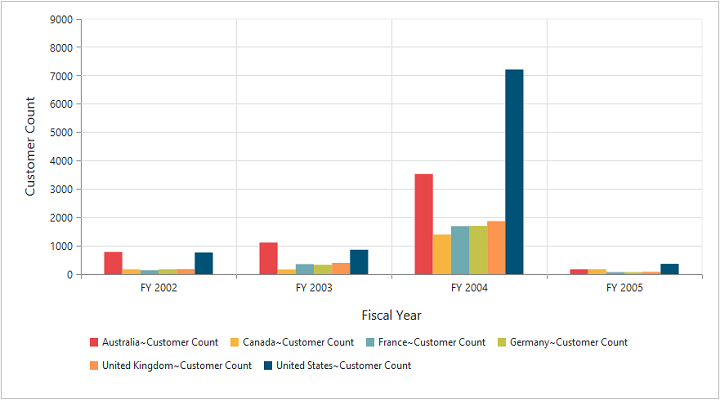720x400 pixels.
Task: Click the United States navy legend swatch
Action: point(268,366)
